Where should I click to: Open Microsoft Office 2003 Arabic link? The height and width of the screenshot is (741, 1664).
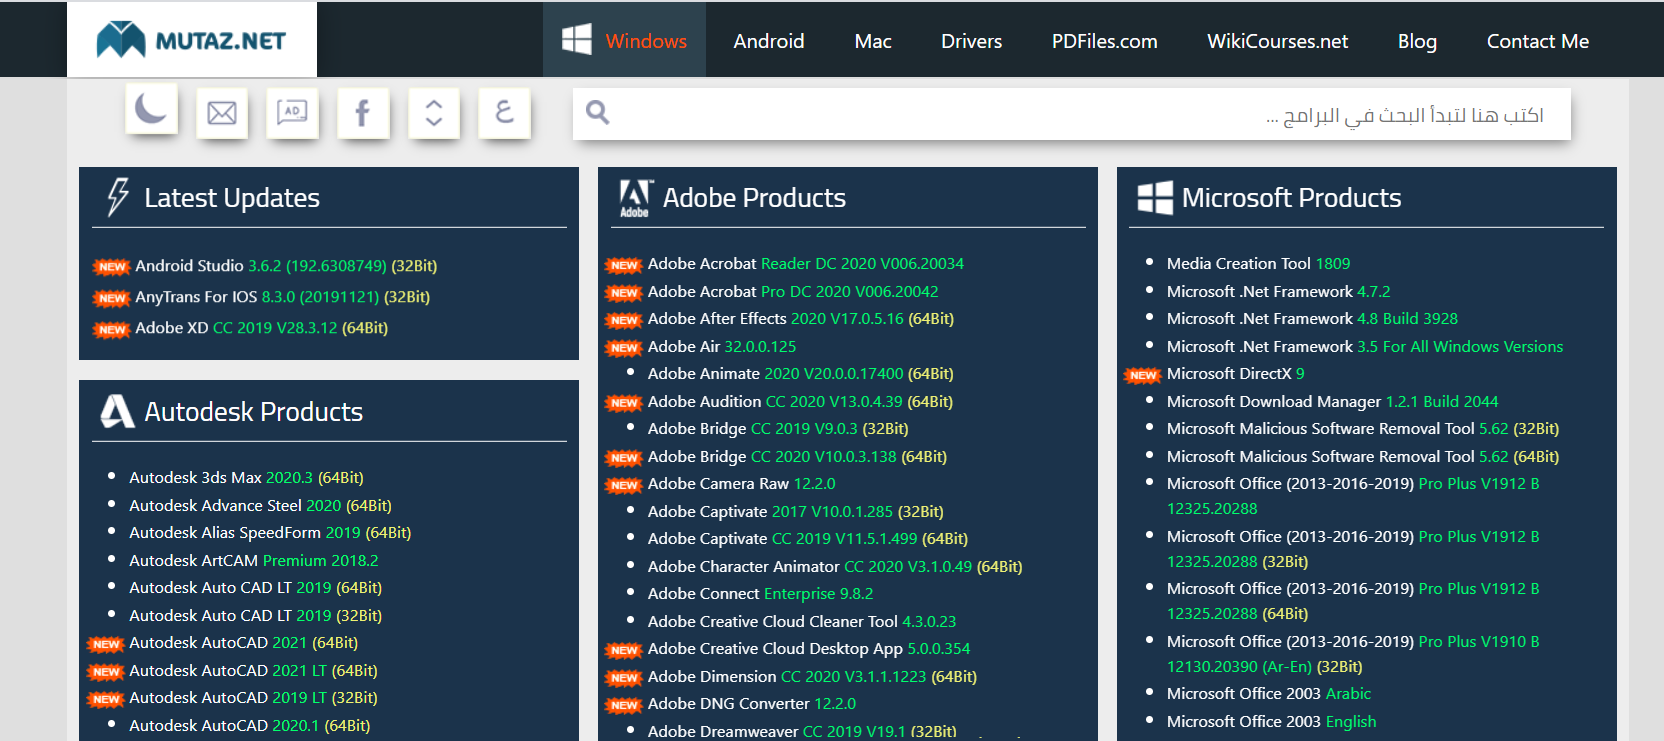click(1269, 694)
